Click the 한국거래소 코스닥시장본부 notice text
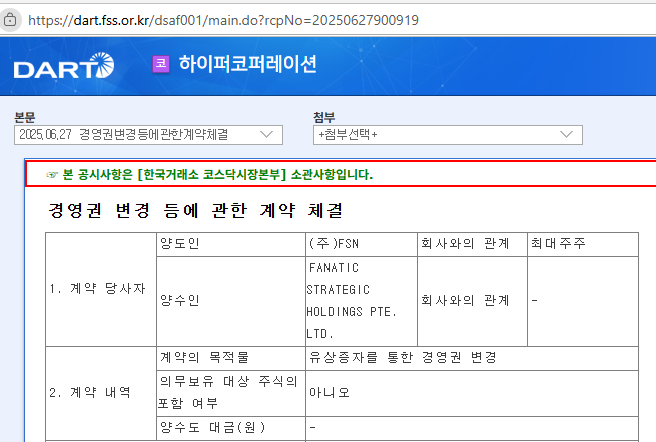This screenshot has width=656, height=442. point(218,174)
